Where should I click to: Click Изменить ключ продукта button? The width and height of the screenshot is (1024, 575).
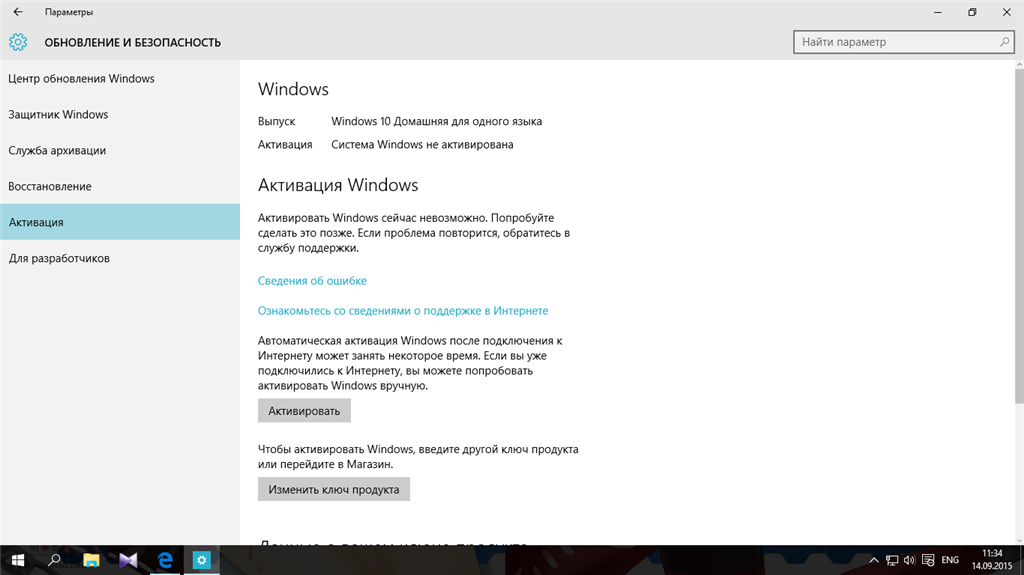click(x=334, y=489)
